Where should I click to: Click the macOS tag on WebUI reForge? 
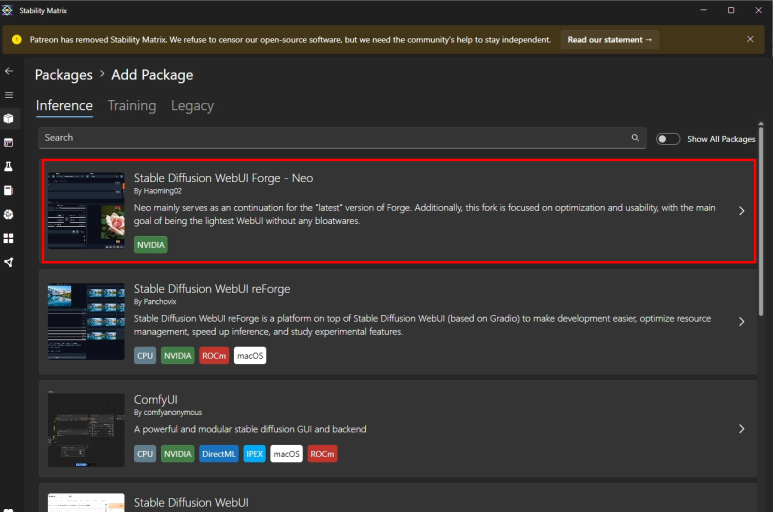tap(250, 356)
